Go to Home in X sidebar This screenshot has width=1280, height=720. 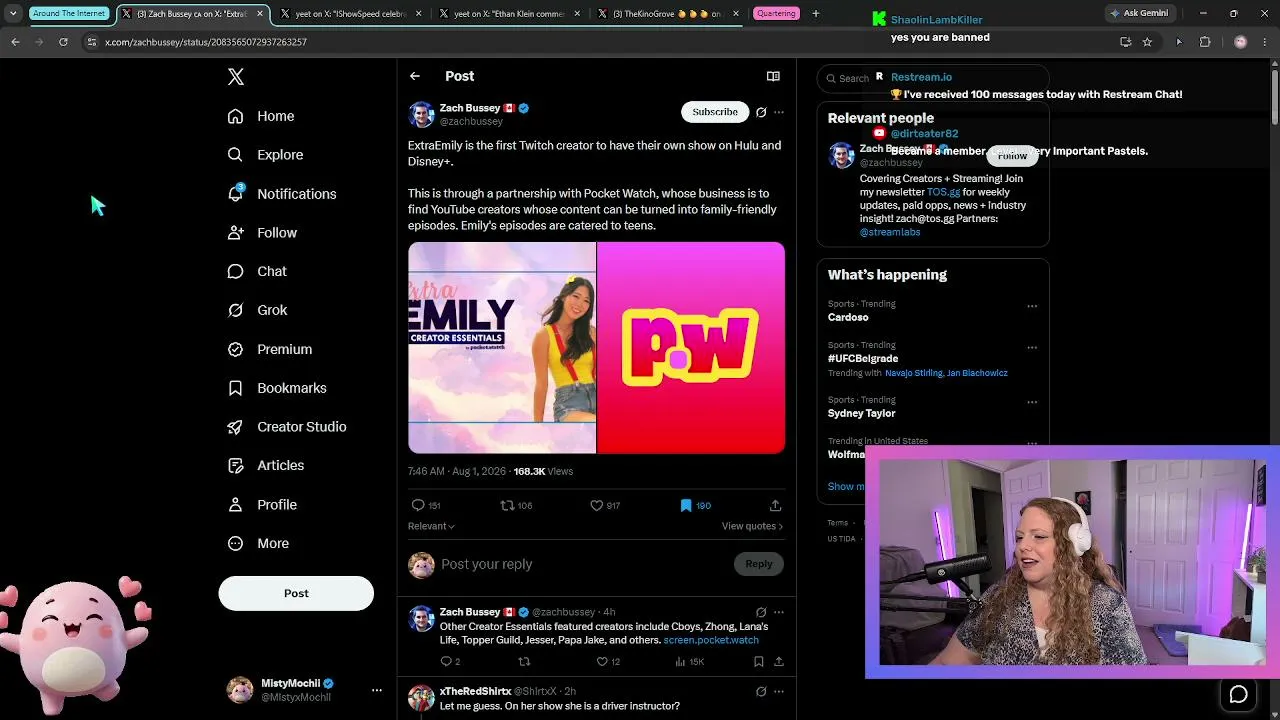(261, 116)
